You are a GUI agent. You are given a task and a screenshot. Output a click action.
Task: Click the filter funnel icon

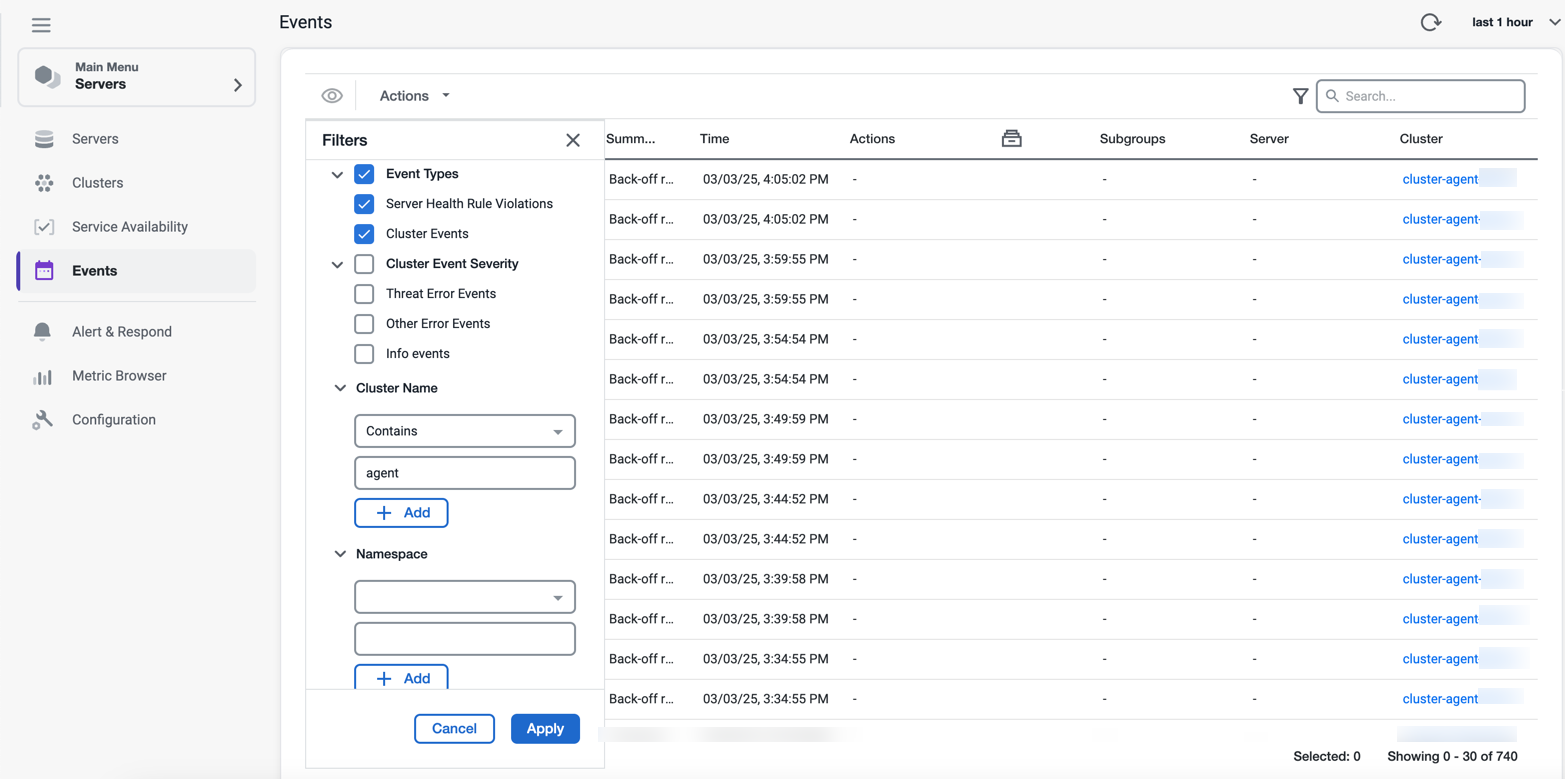(1300, 96)
